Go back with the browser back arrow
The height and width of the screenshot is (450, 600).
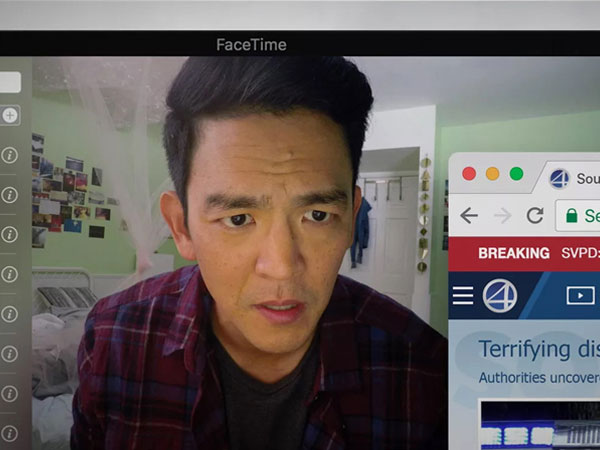(469, 216)
